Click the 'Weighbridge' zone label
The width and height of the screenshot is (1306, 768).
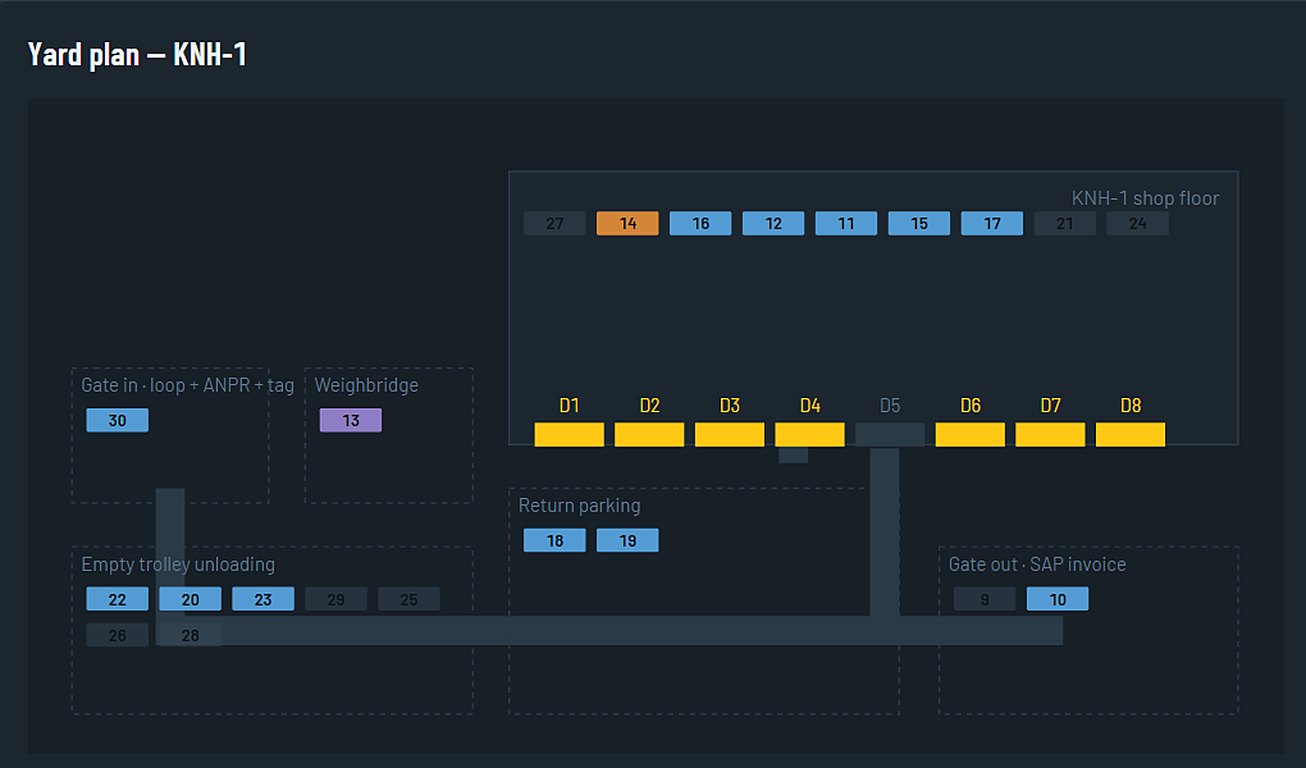click(367, 385)
